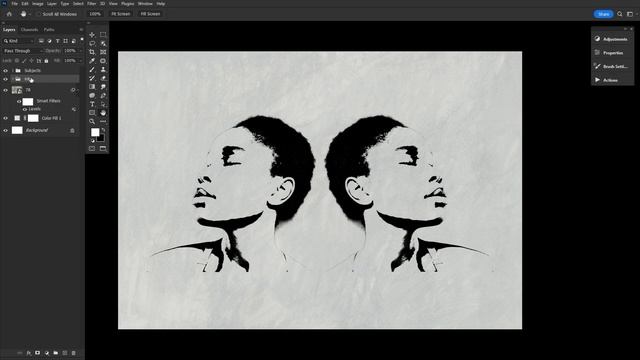The height and width of the screenshot is (360, 640).
Task: Select the Eyedropper tool
Action: click(92, 61)
